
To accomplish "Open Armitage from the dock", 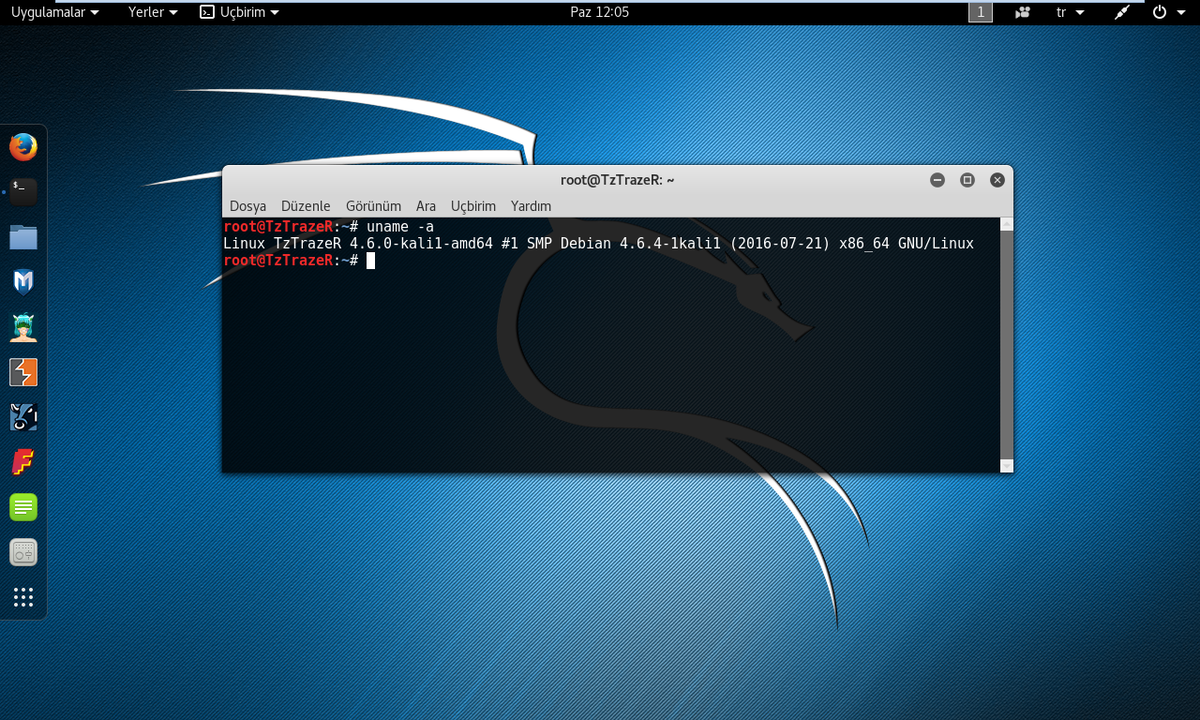I will [23, 327].
